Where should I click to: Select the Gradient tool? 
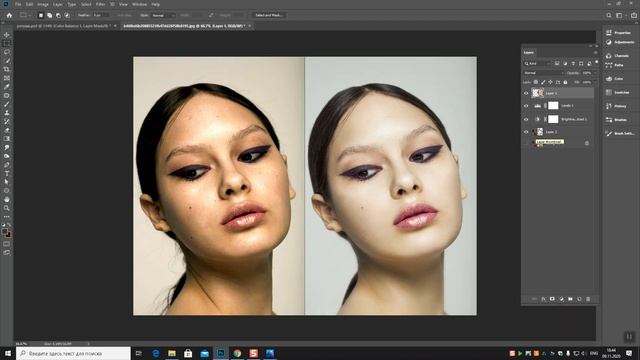(7, 139)
